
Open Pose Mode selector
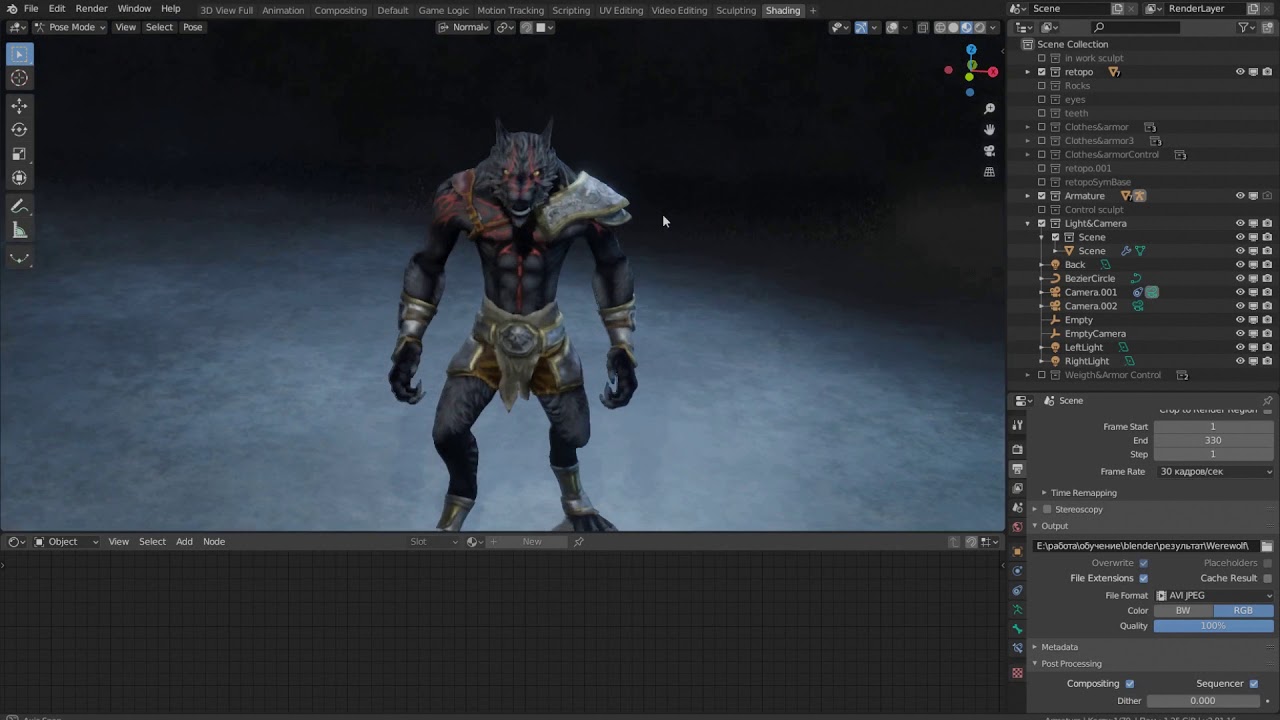(x=69, y=27)
